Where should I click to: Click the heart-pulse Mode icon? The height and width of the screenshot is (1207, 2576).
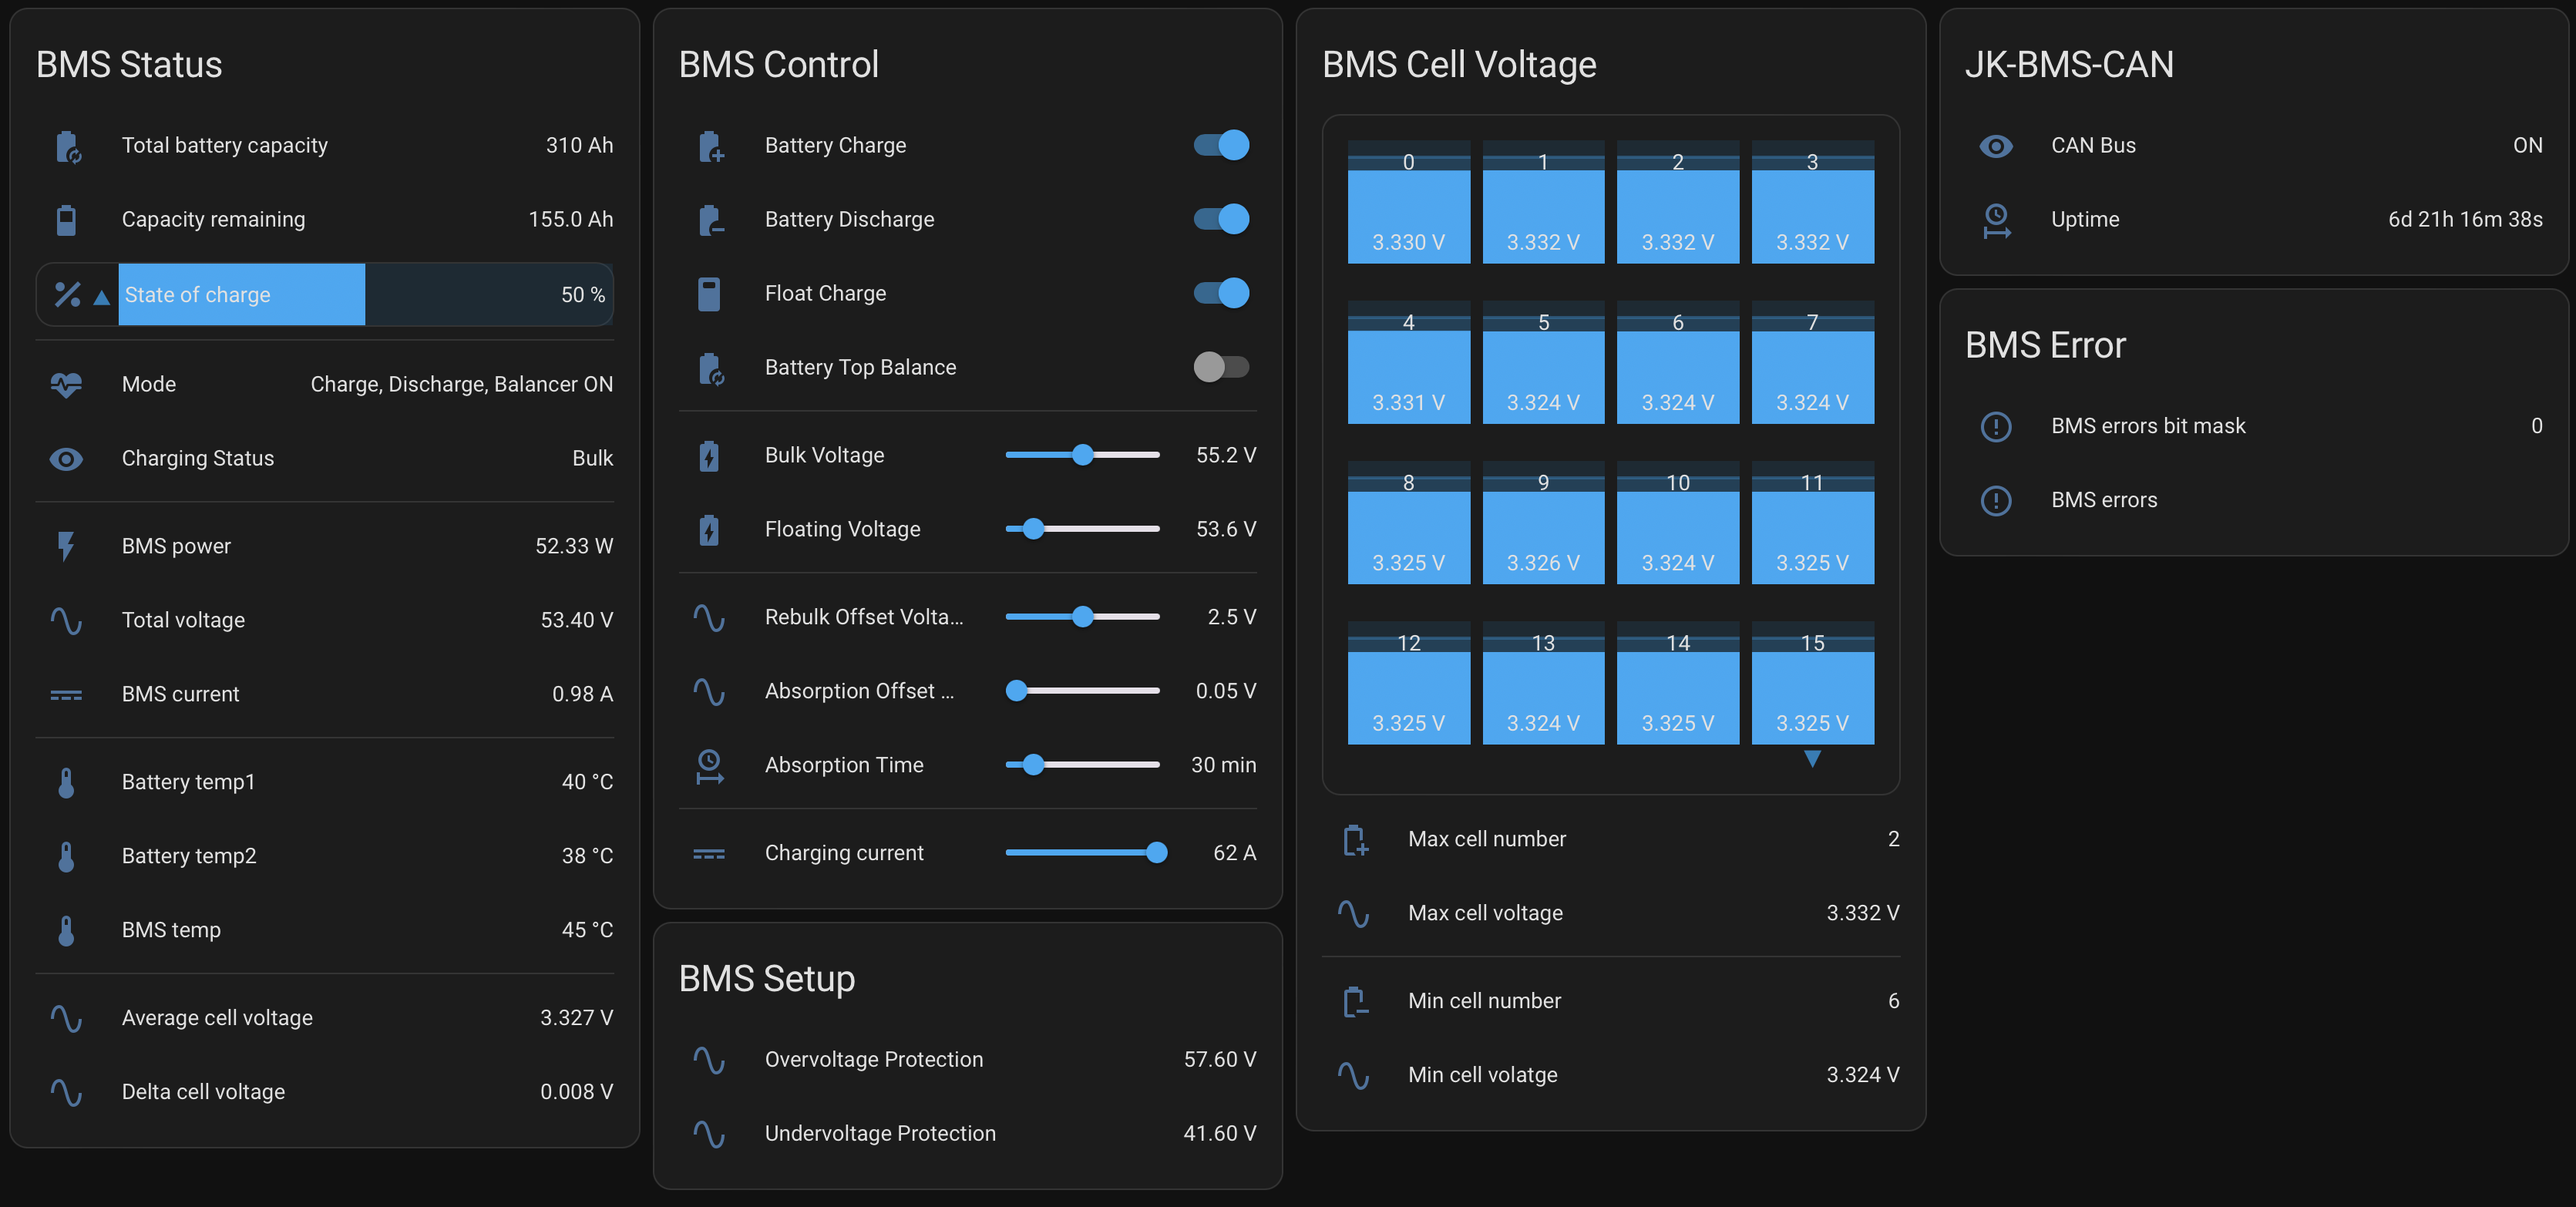pyautogui.click(x=67, y=385)
